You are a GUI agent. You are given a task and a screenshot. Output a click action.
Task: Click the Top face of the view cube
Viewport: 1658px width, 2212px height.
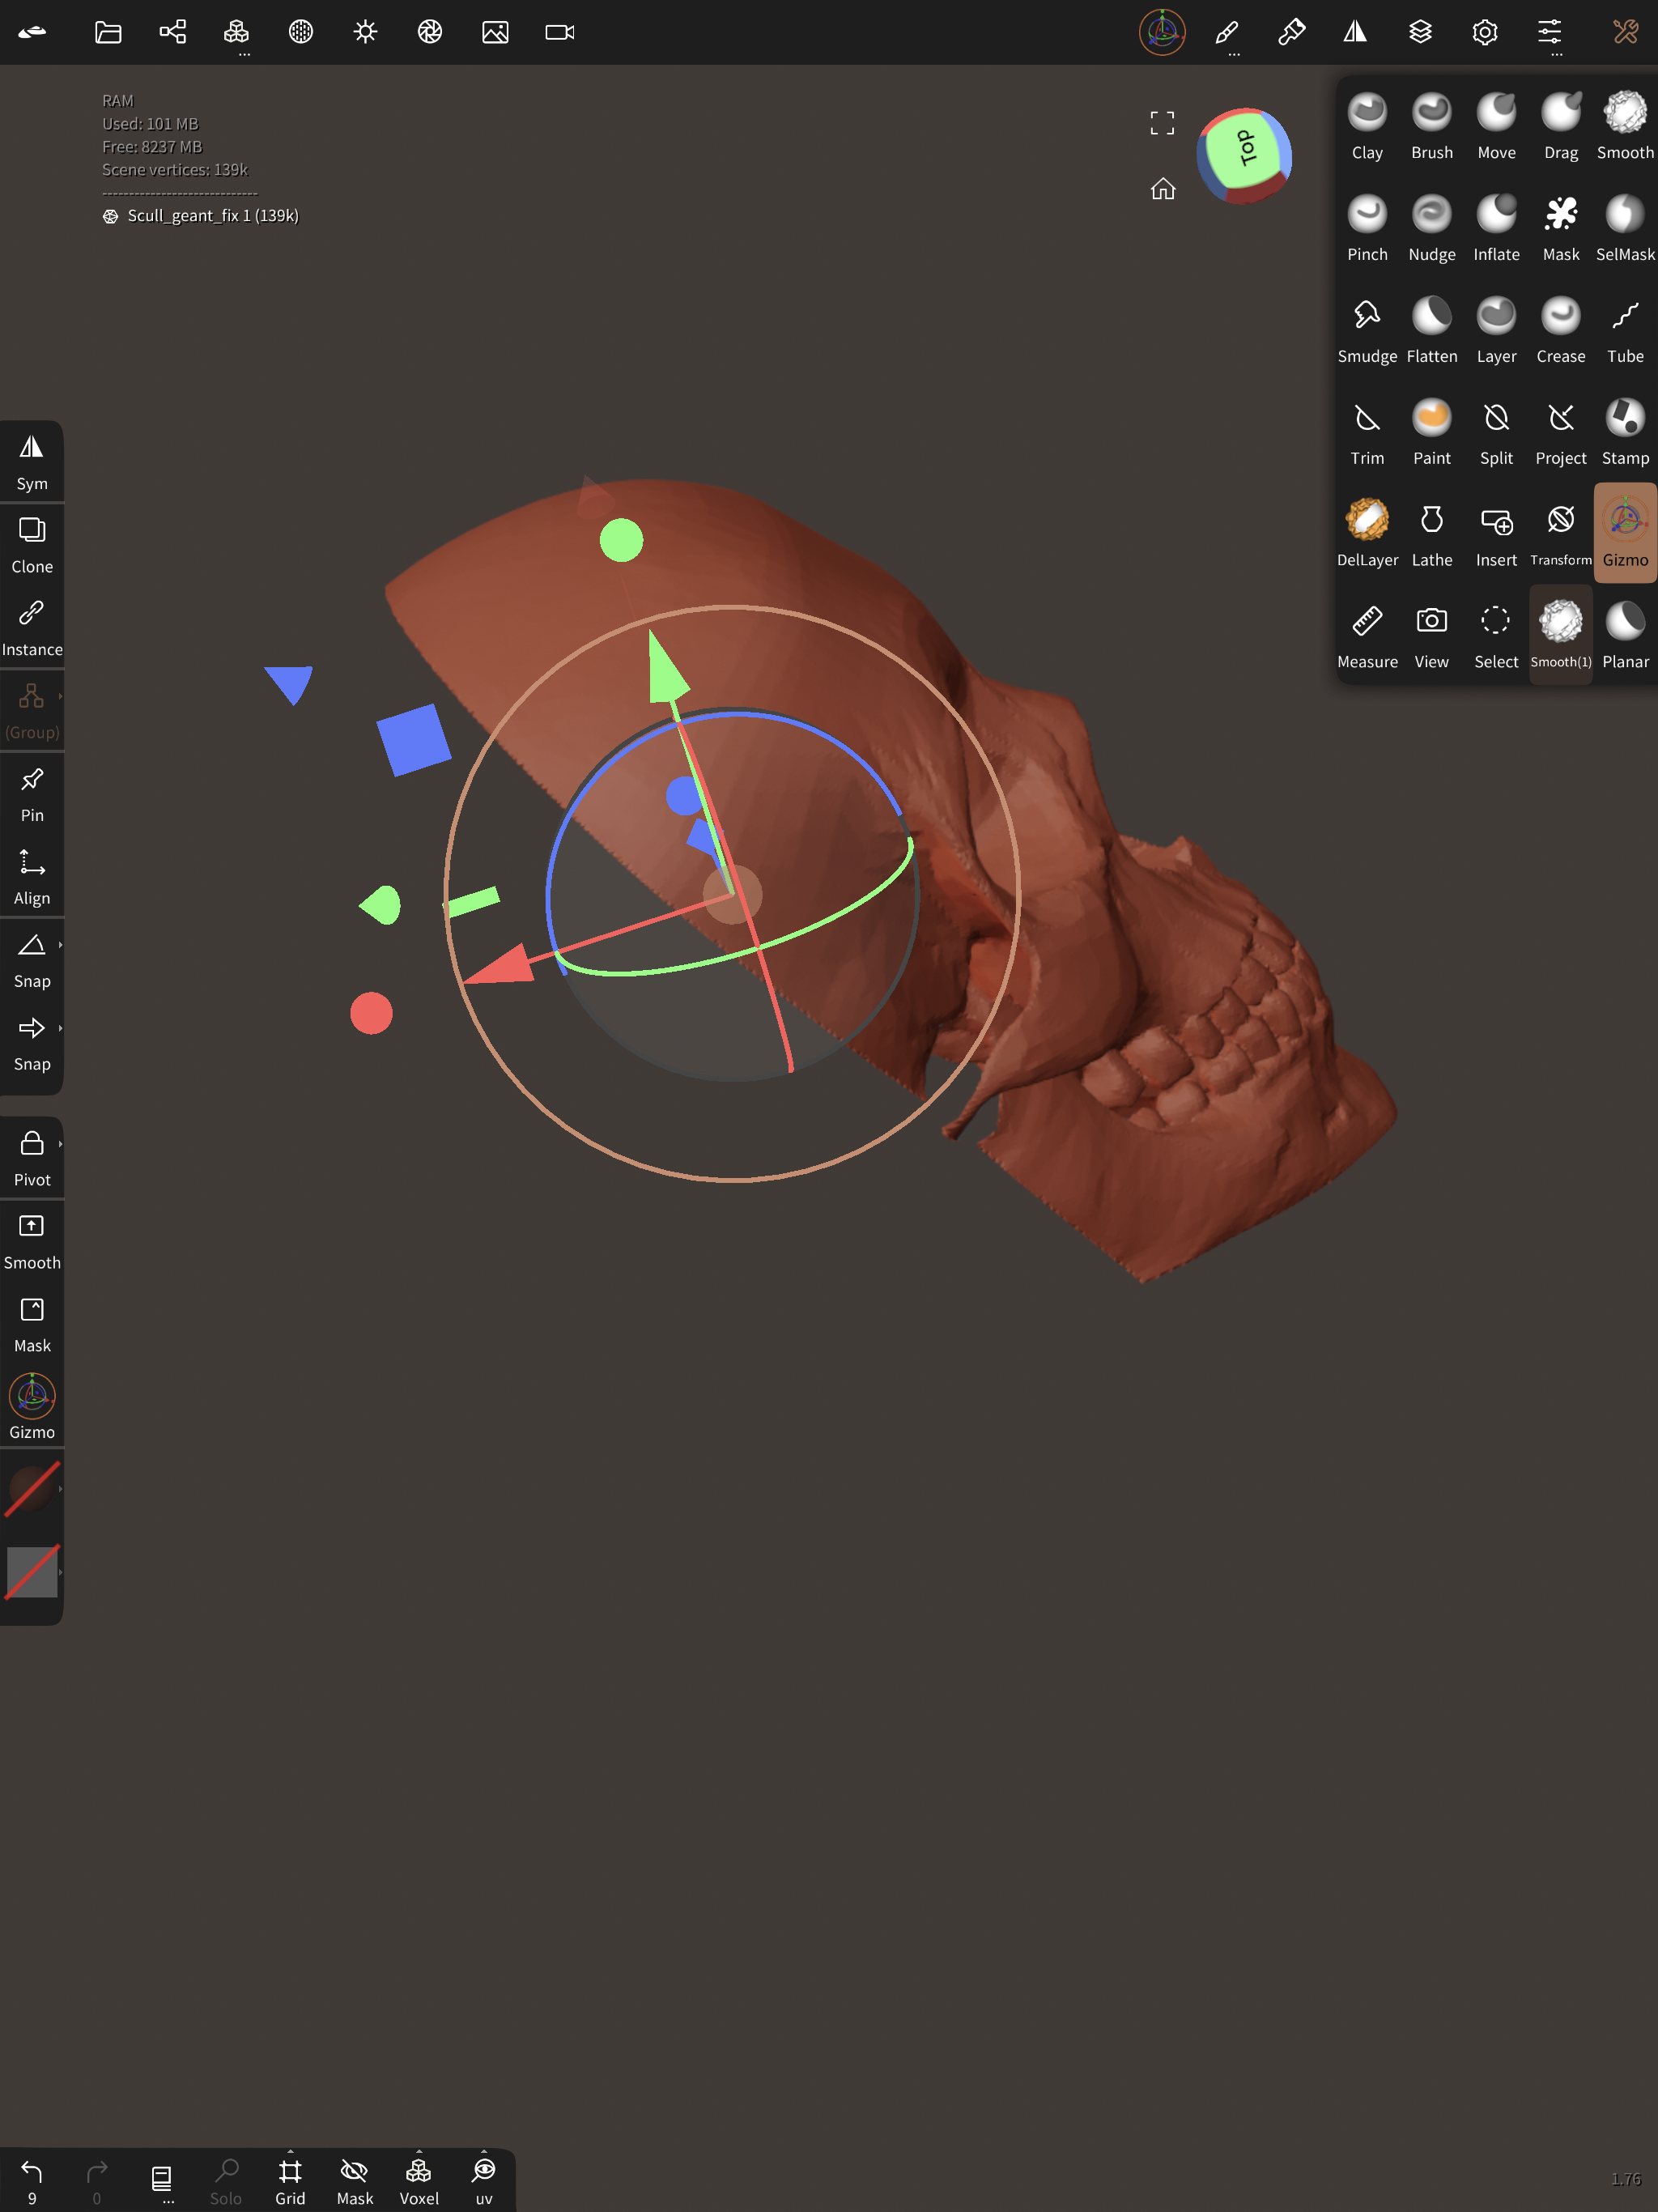pos(1244,152)
